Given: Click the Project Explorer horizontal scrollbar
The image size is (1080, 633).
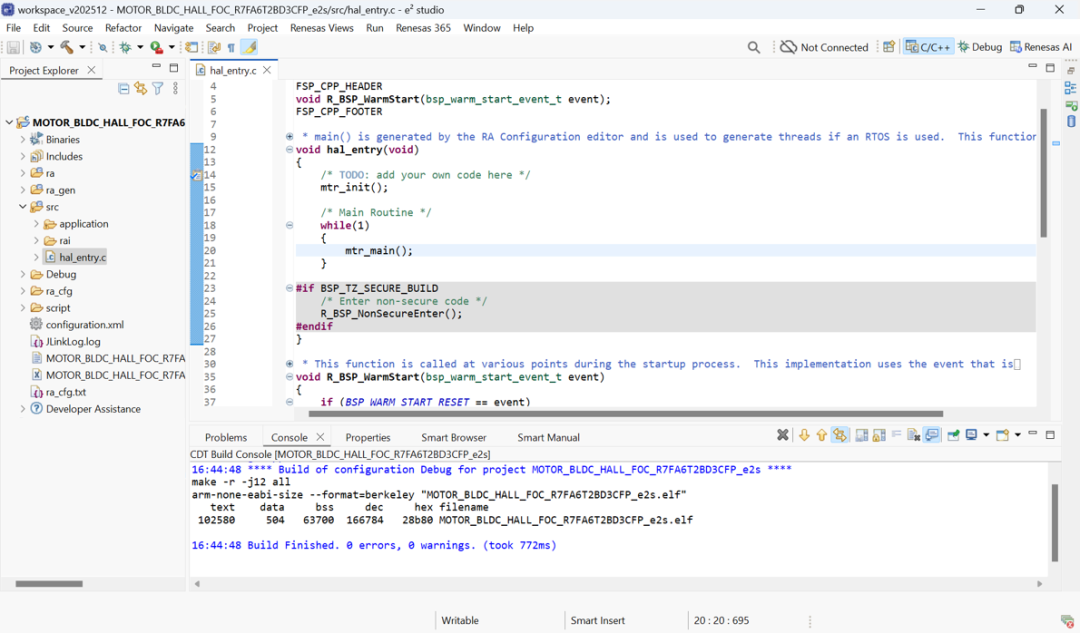Looking at the screenshot, I should coord(49,583).
